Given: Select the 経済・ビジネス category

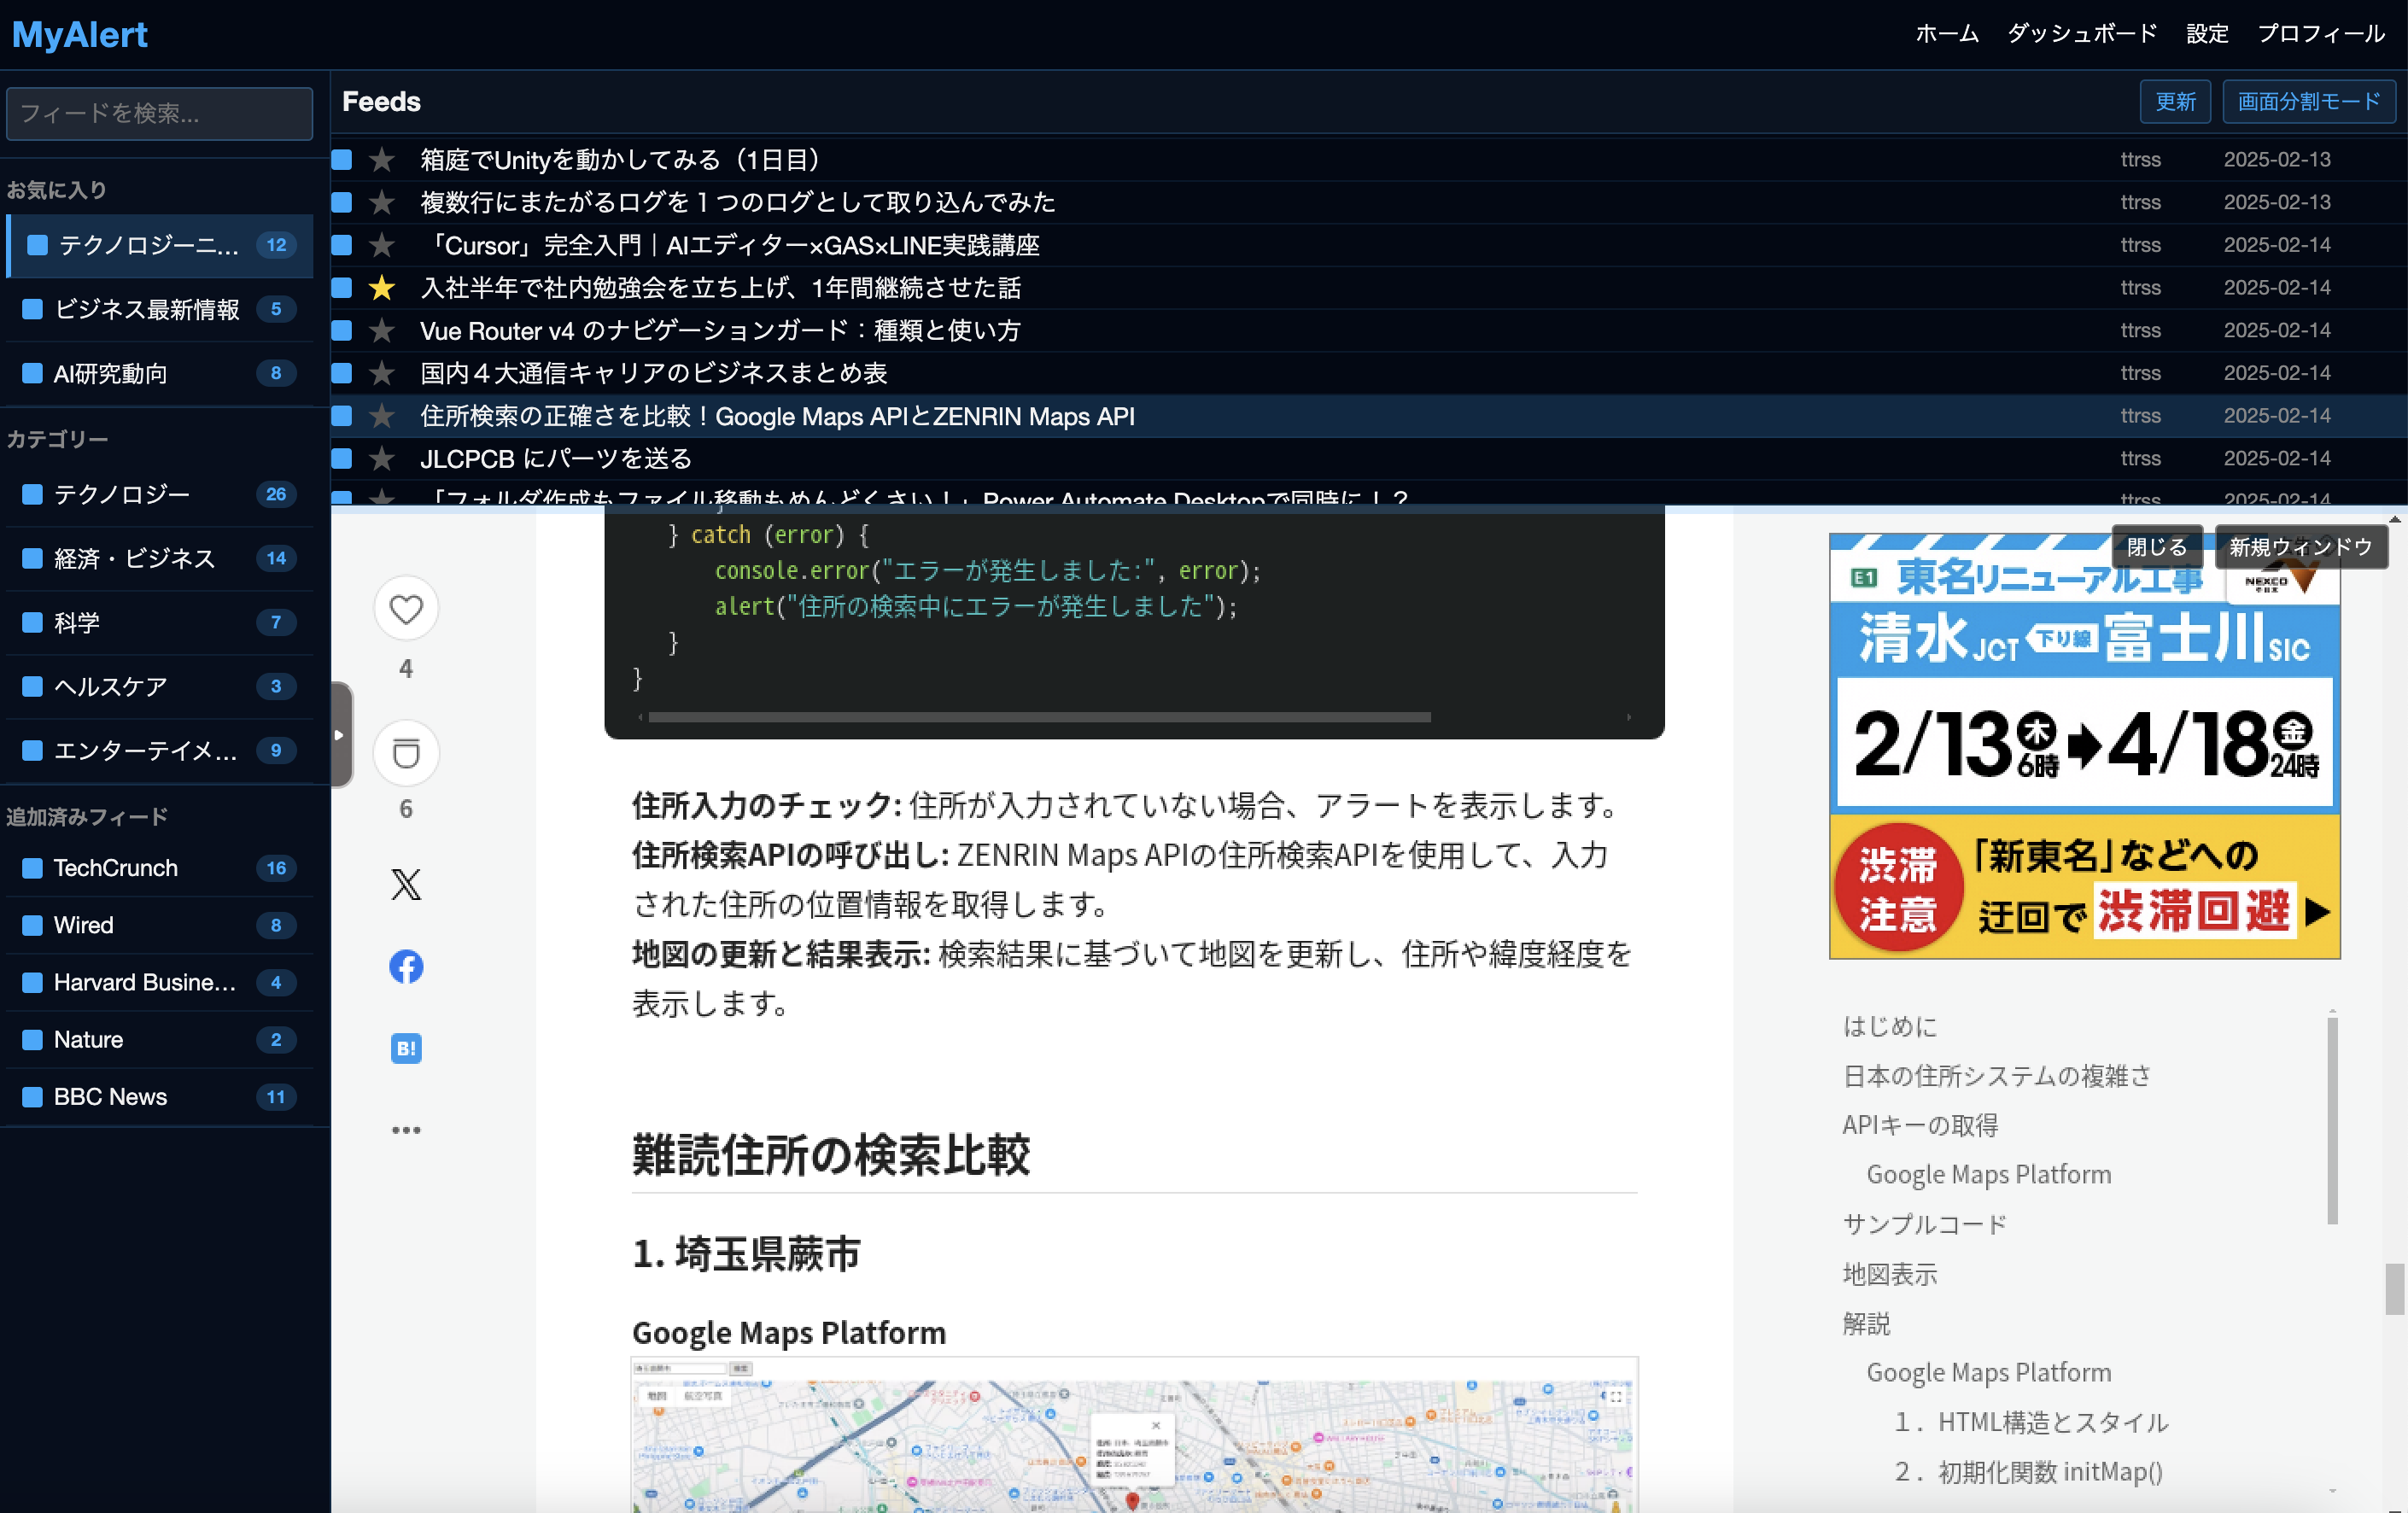Looking at the screenshot, I should coord(160,558).
